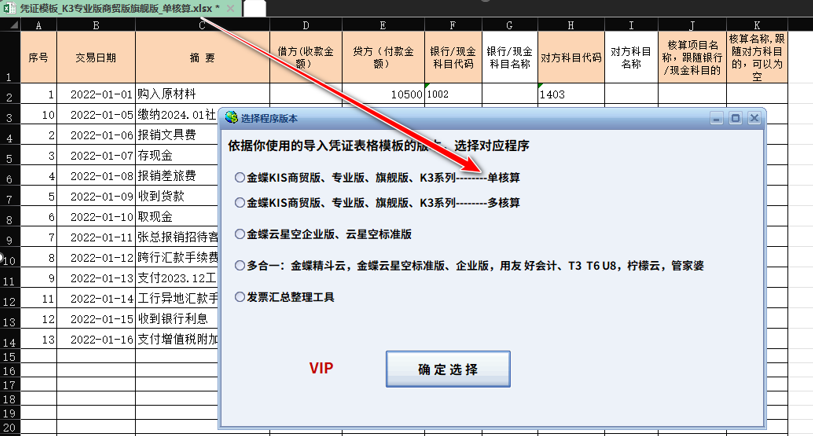
Task: Close the xlsx workbook tab
Action: [231, 9]
